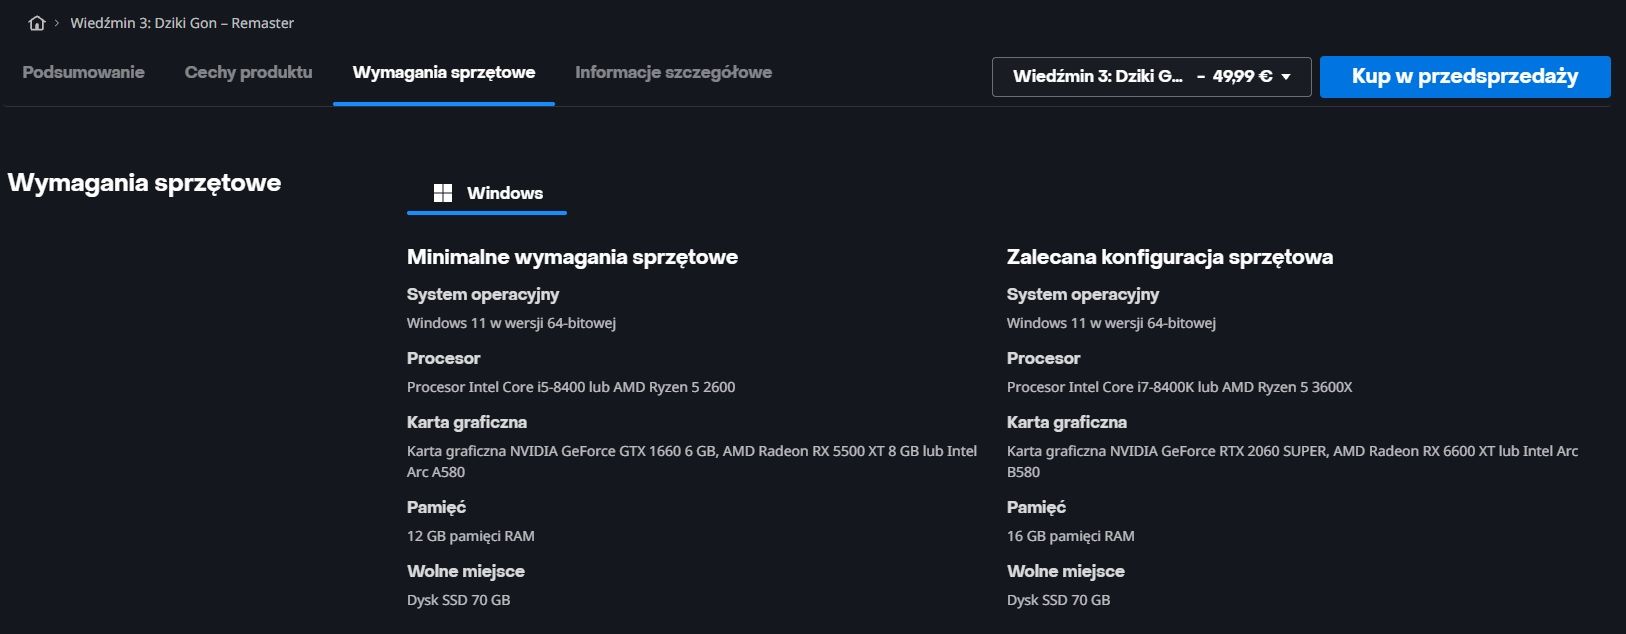Expand the Wiedźmin 3 edition selector

(x=1151, y=77)
